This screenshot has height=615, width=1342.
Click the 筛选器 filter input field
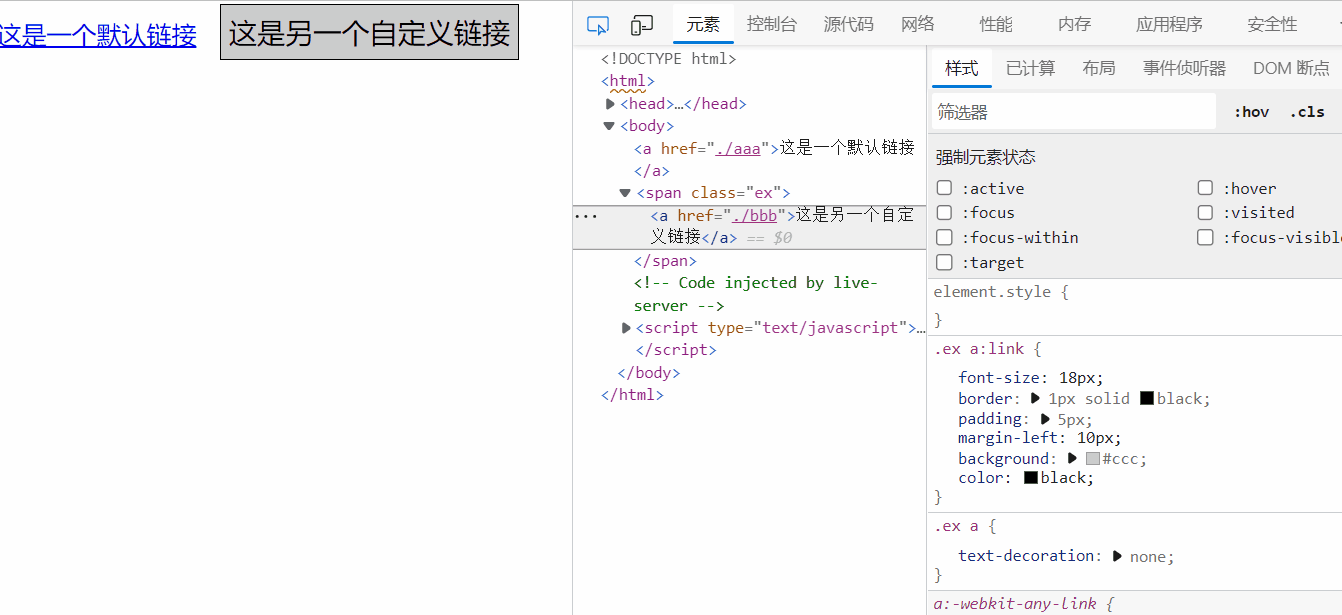[x=1074, y=112]
